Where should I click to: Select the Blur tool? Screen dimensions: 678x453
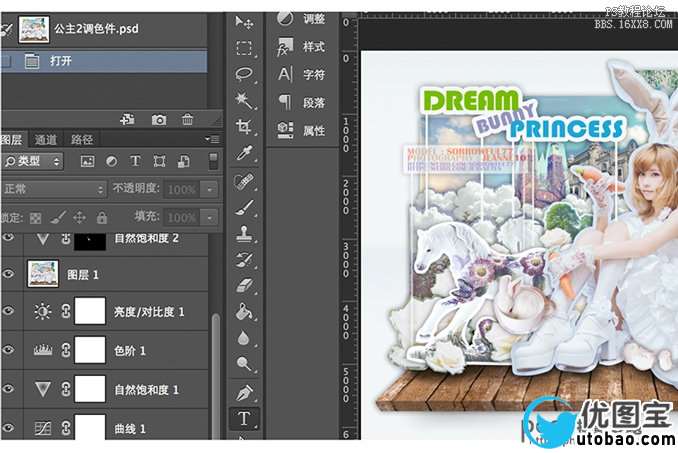click(244, 338)
